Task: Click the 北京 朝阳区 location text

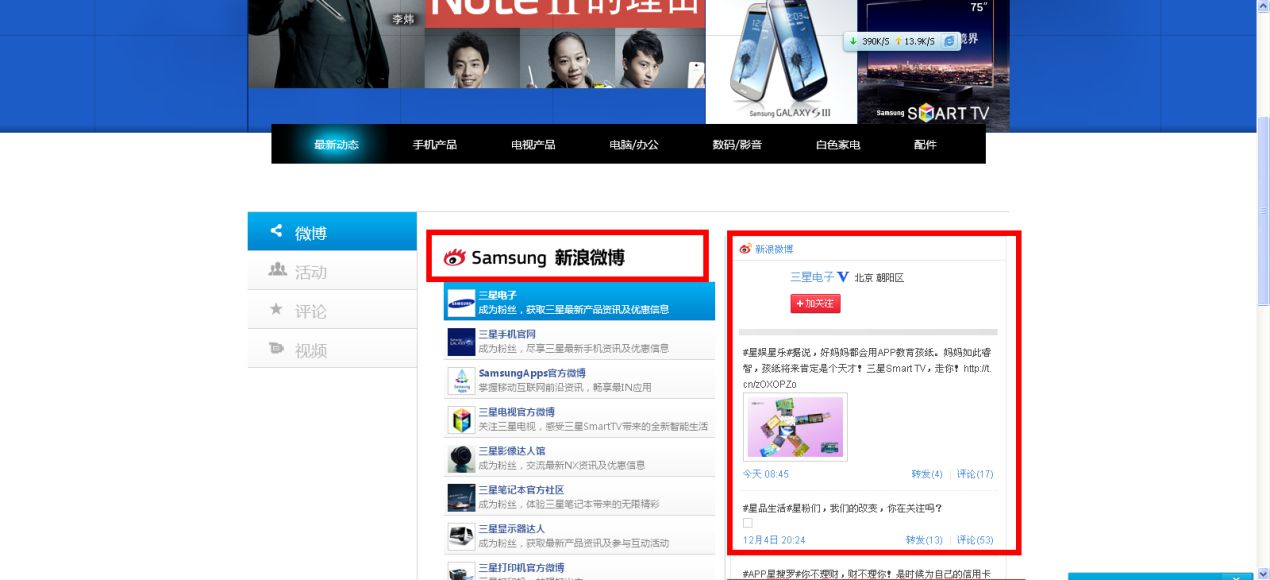Action: pyautogui.click(x=879, y=278)
